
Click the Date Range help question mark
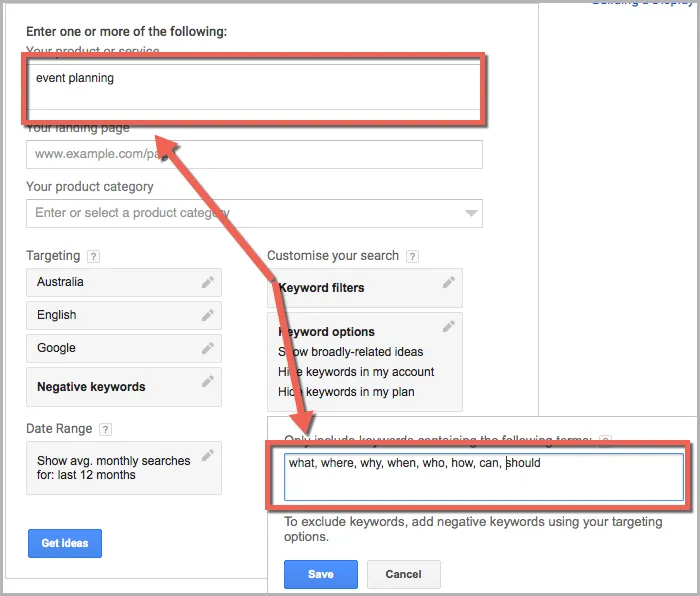tap(105, 429)
